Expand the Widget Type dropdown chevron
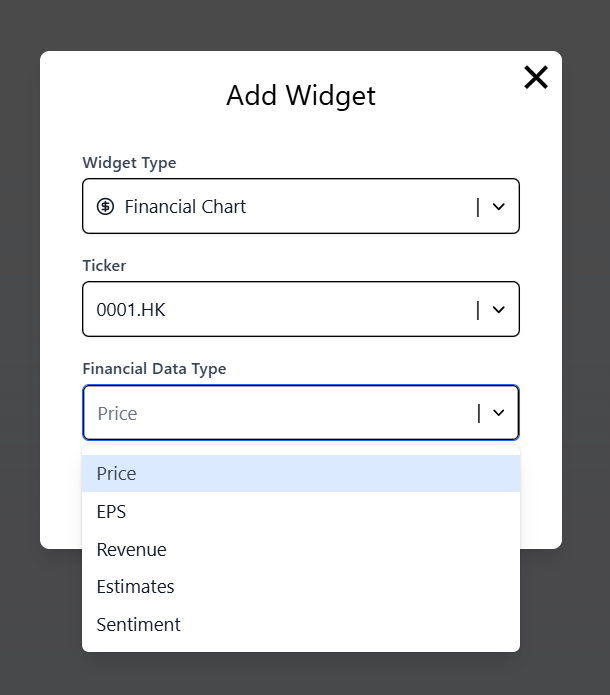The image size is (610, 695). click(499, 207)
